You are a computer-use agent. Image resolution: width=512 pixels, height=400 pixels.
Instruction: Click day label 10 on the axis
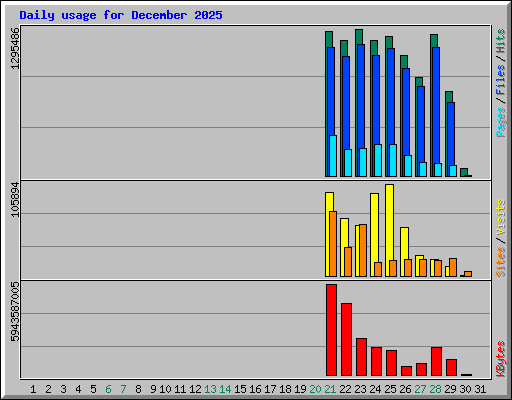(x=165, y=389)
